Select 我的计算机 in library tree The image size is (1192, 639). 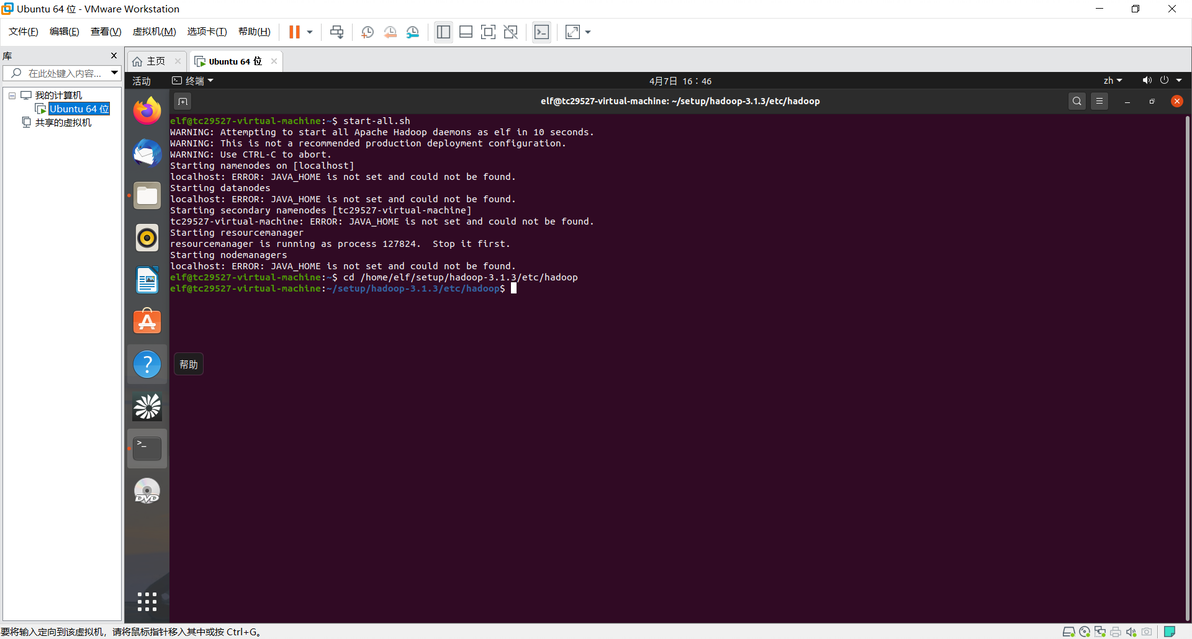(58, 95)
